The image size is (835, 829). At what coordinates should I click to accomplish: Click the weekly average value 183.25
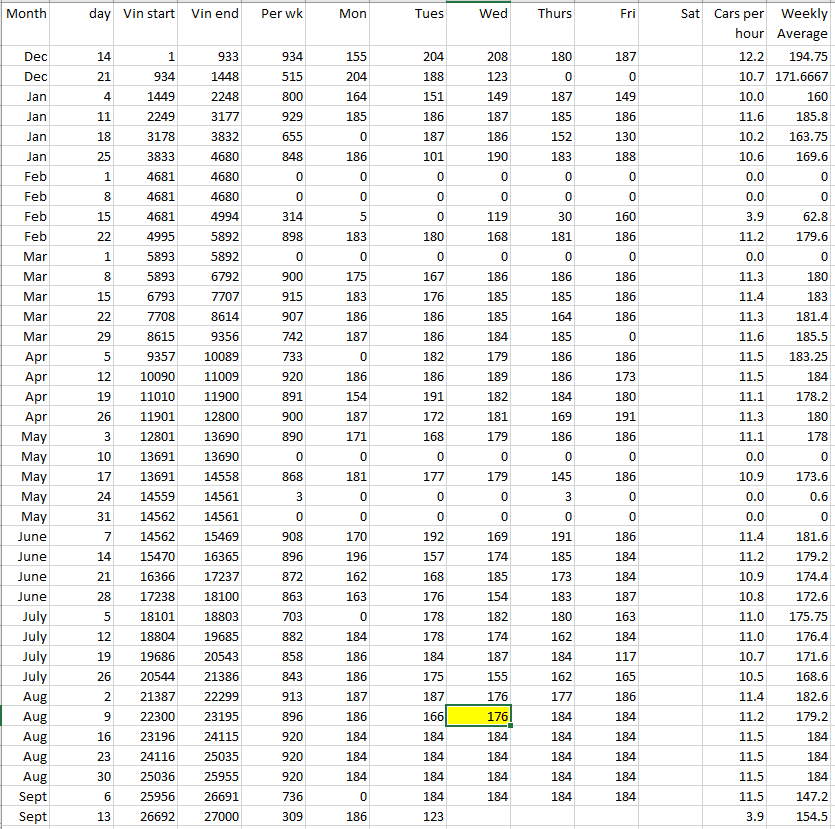(802, 357)
